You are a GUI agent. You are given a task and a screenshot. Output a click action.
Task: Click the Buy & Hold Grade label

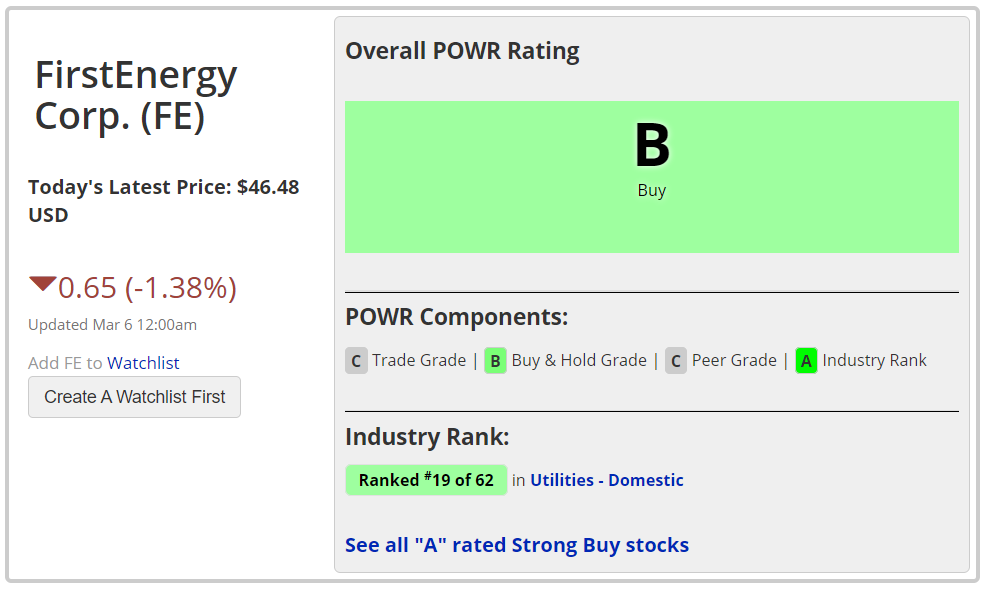(579, 360)
